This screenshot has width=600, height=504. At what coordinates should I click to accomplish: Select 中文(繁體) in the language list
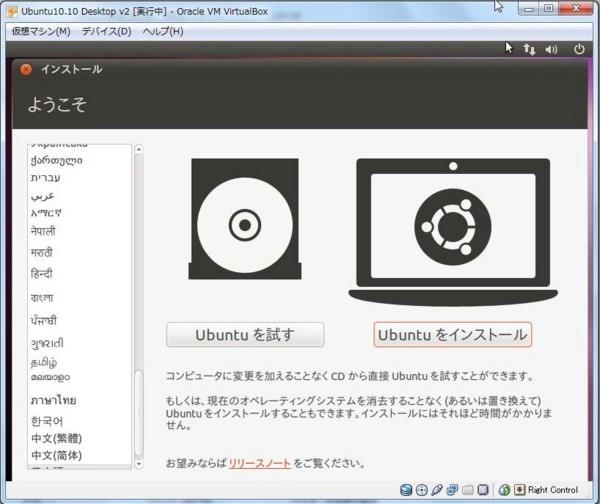point(57,438)
